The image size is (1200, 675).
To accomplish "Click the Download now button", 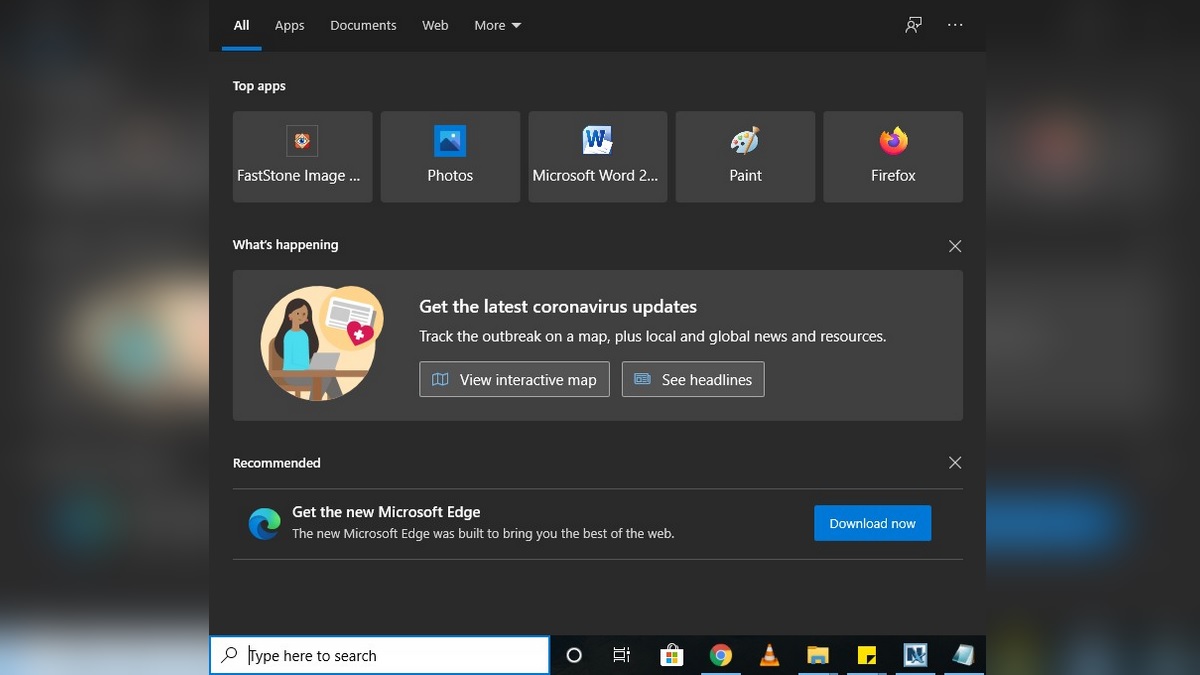I will pos(872,523).
